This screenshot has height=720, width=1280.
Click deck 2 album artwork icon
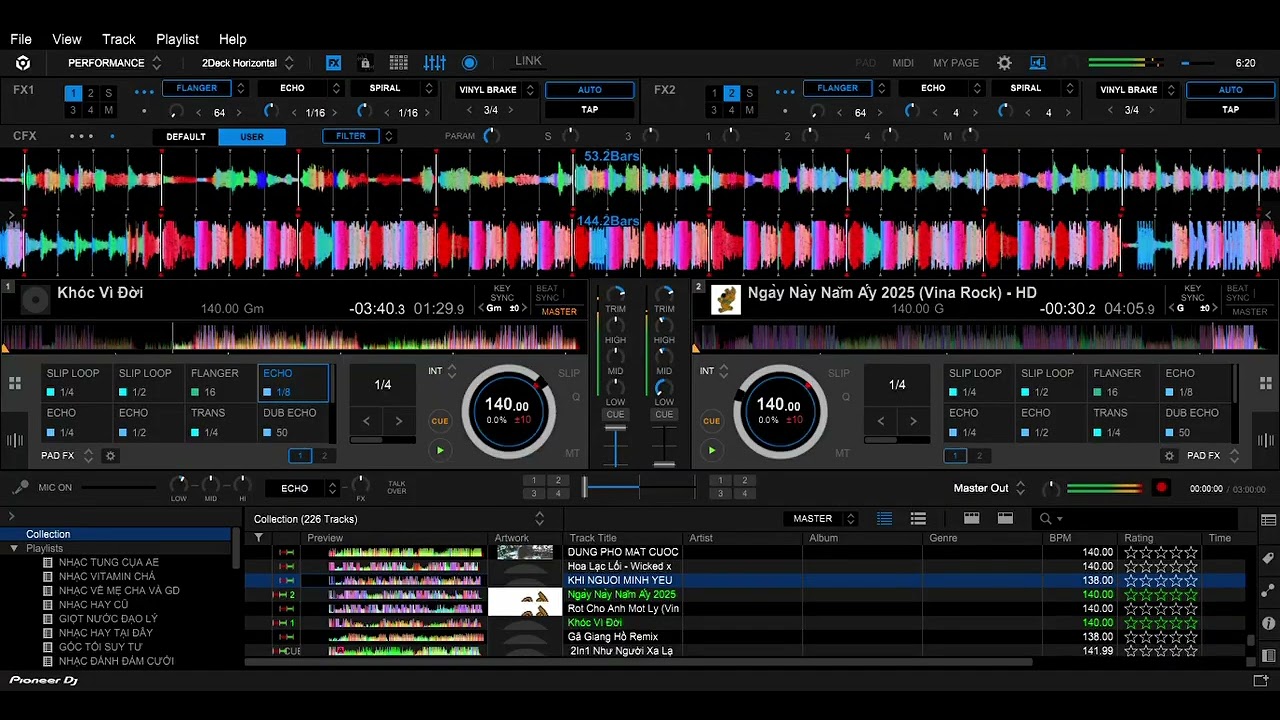(726, 299)
